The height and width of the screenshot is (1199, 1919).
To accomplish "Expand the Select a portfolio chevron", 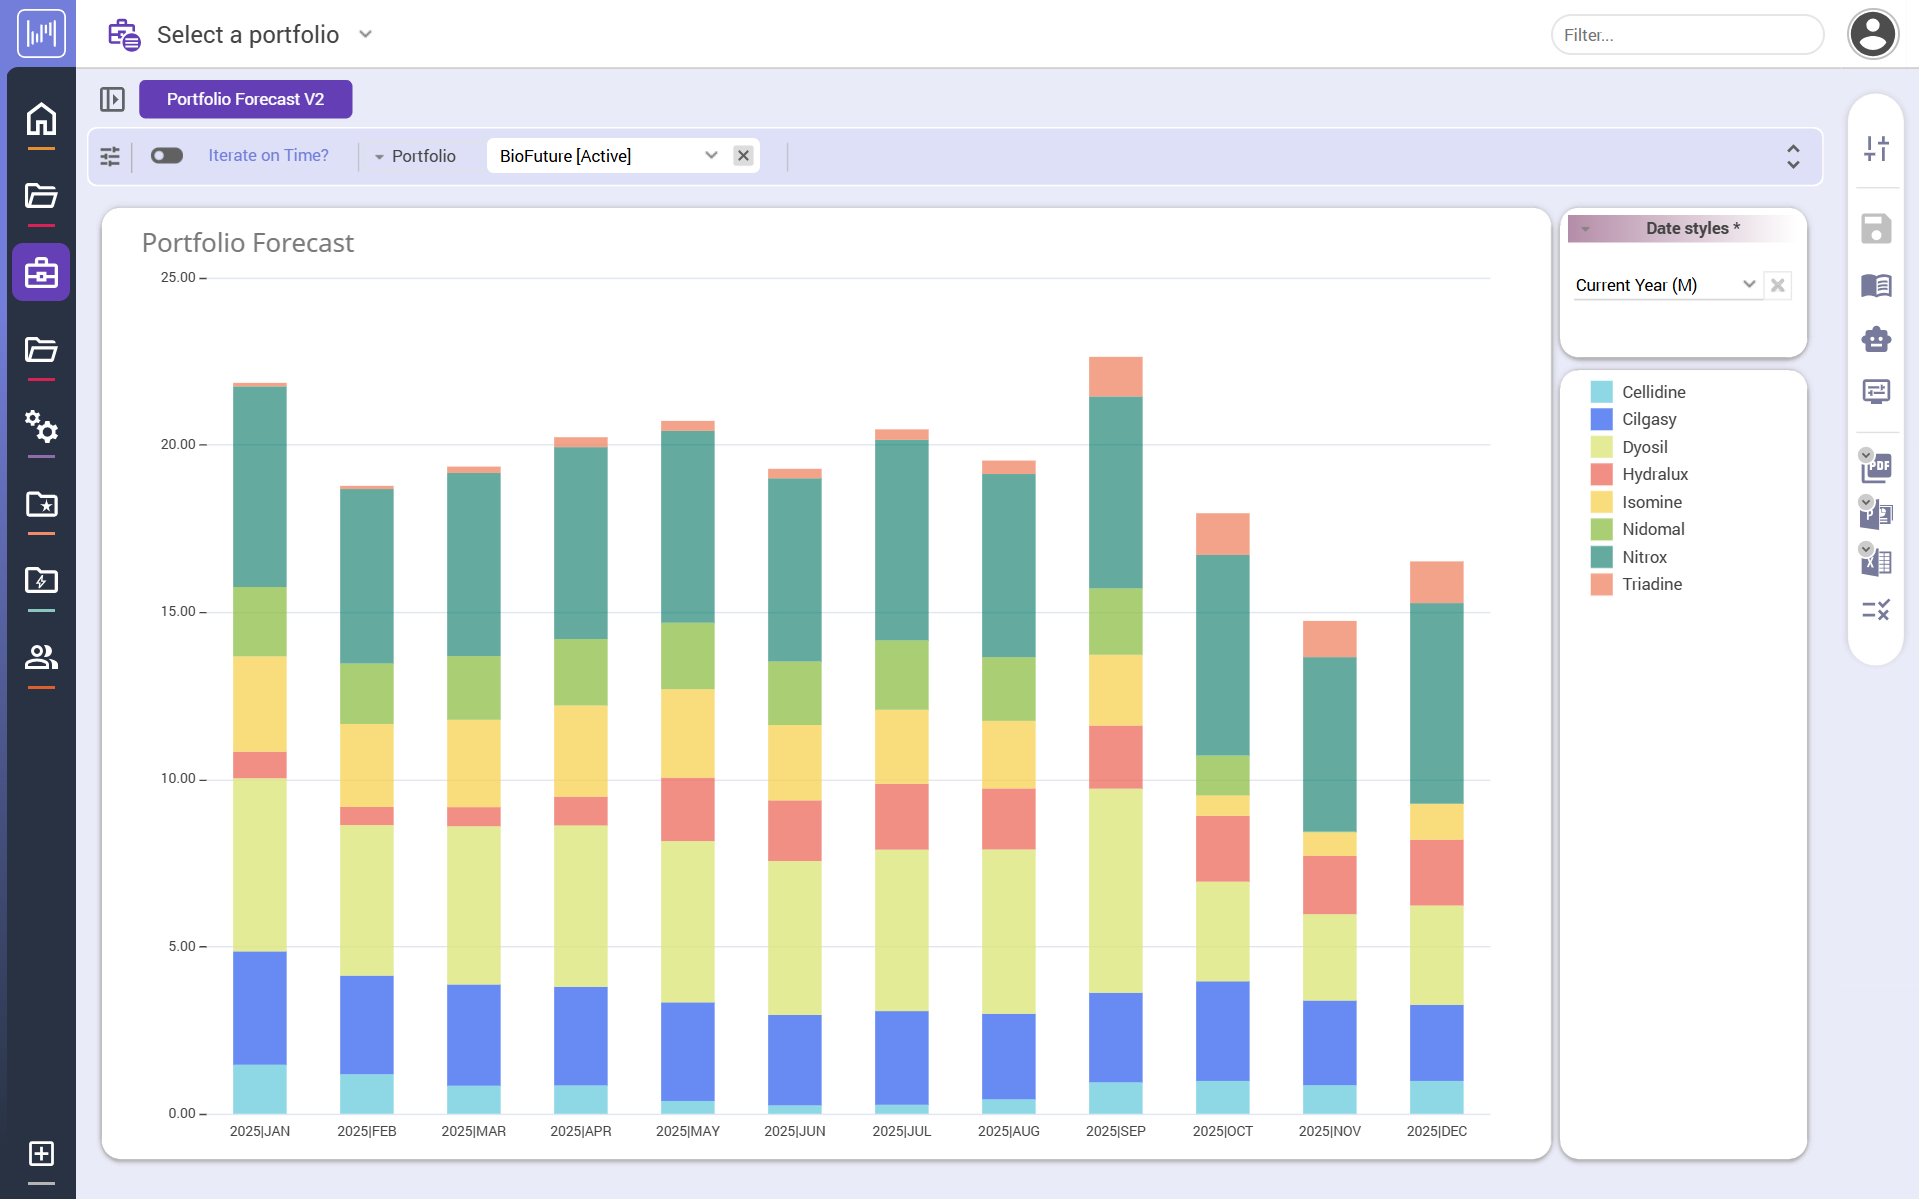I will 366,34.
